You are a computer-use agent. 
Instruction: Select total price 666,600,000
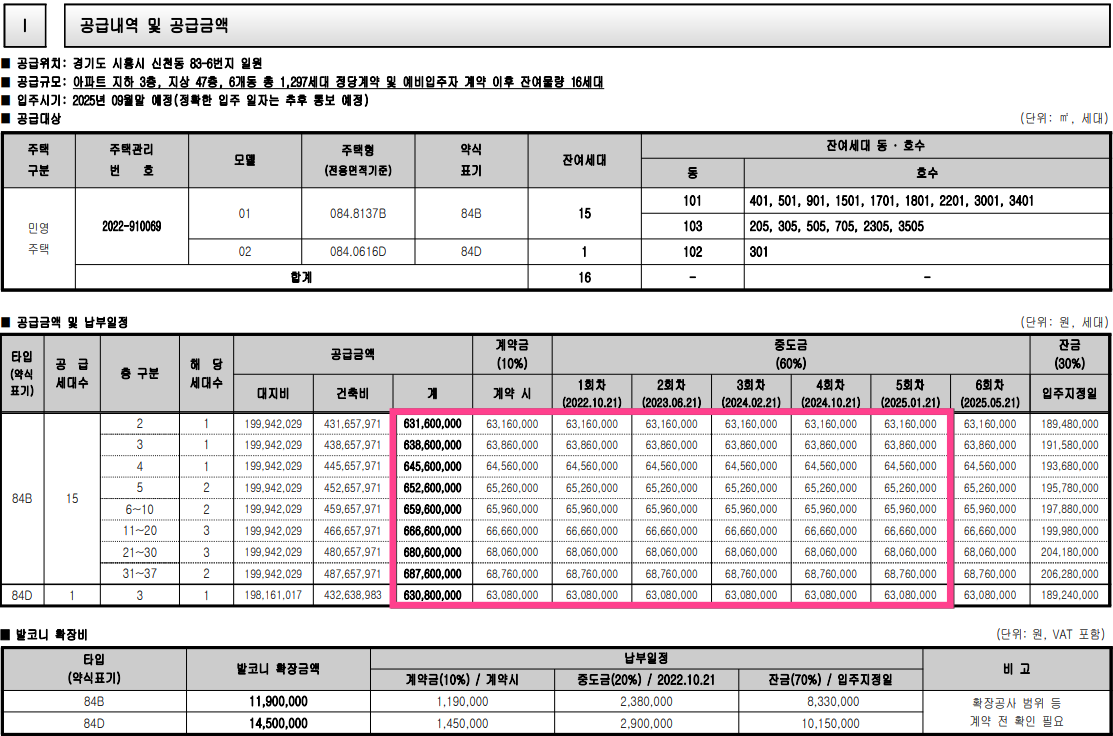[x=432, y=531]
